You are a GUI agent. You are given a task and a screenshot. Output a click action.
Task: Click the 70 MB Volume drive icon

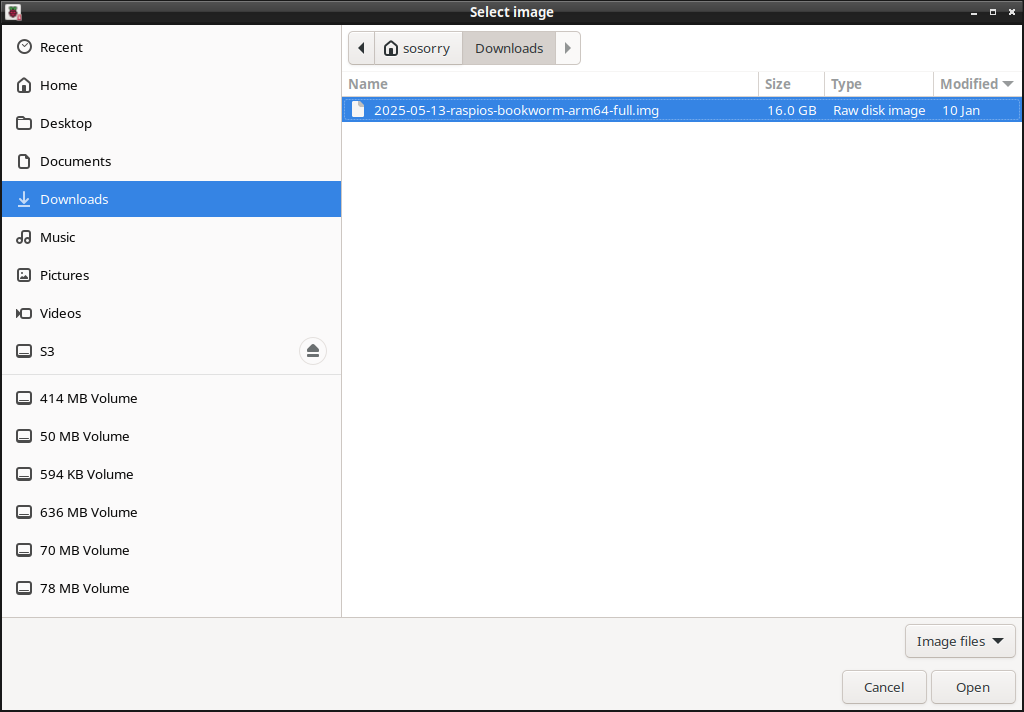(x=24, y=550)
